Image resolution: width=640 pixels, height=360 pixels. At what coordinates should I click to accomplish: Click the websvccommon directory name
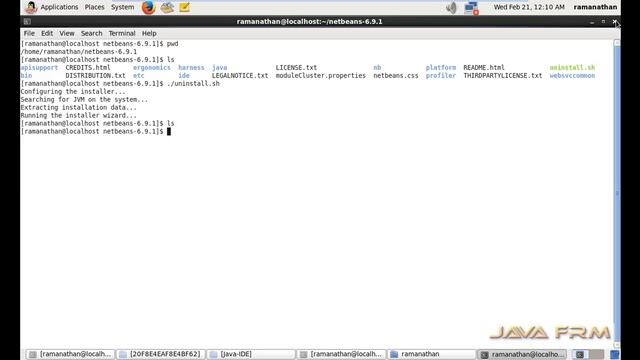click(x=572, y=76)
